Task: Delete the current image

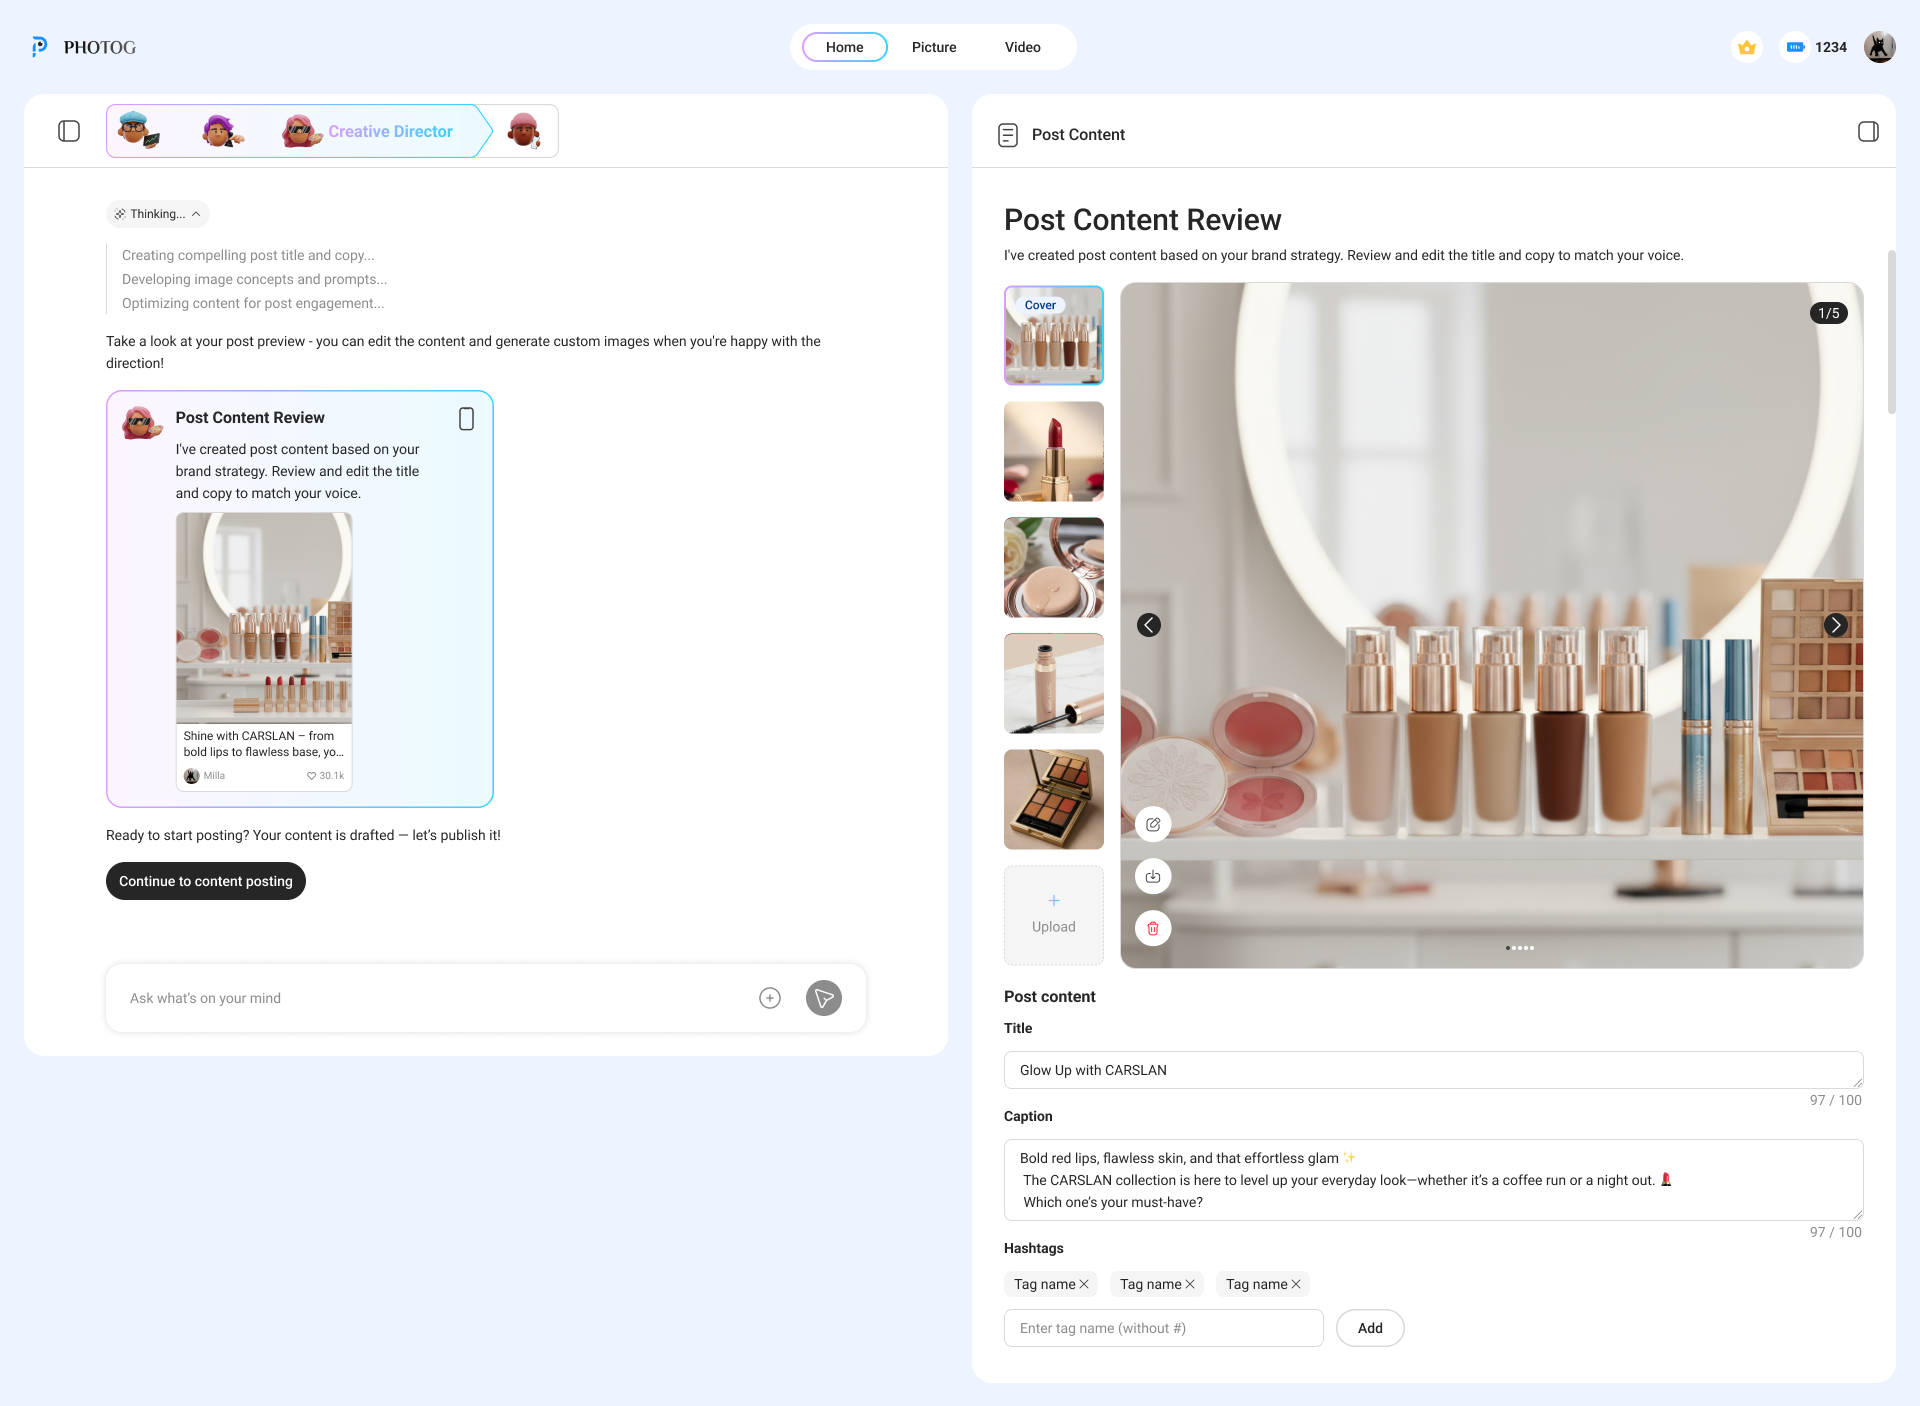Action: 1153,929
